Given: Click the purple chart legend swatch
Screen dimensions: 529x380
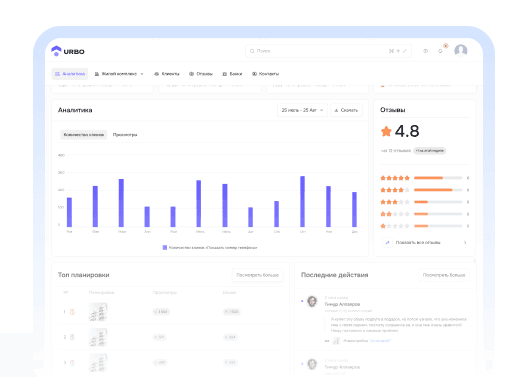Looking at the screenshot, I should click(165, 247).
